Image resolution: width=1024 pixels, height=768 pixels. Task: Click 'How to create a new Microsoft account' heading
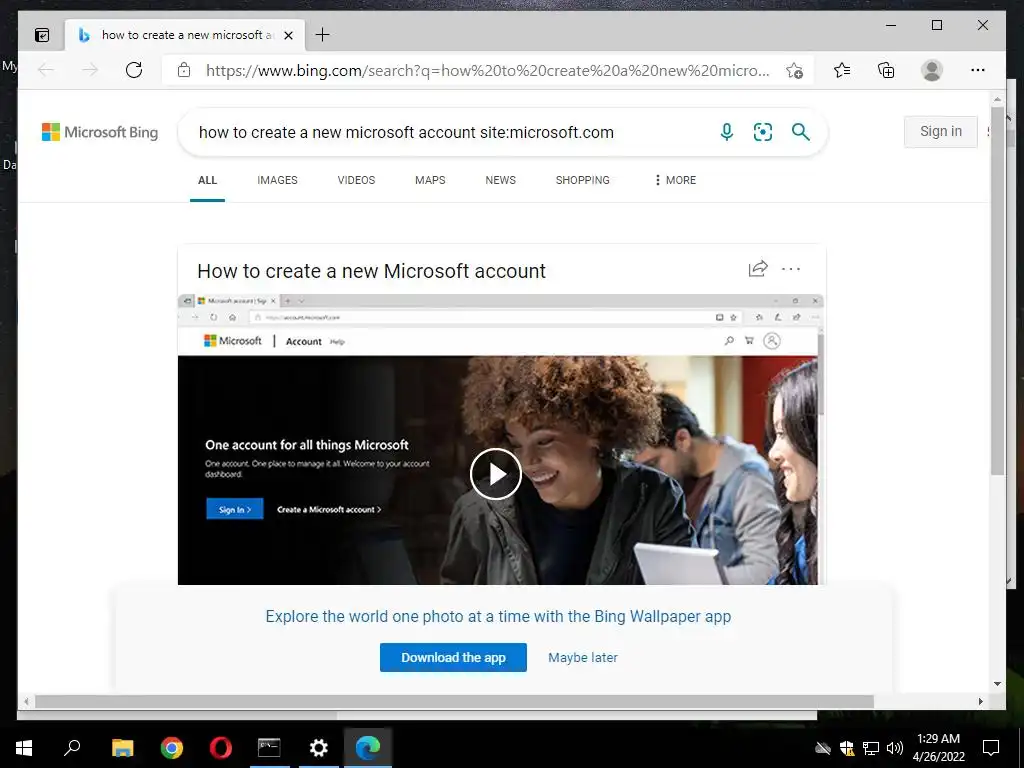click(x=371, y=271)
